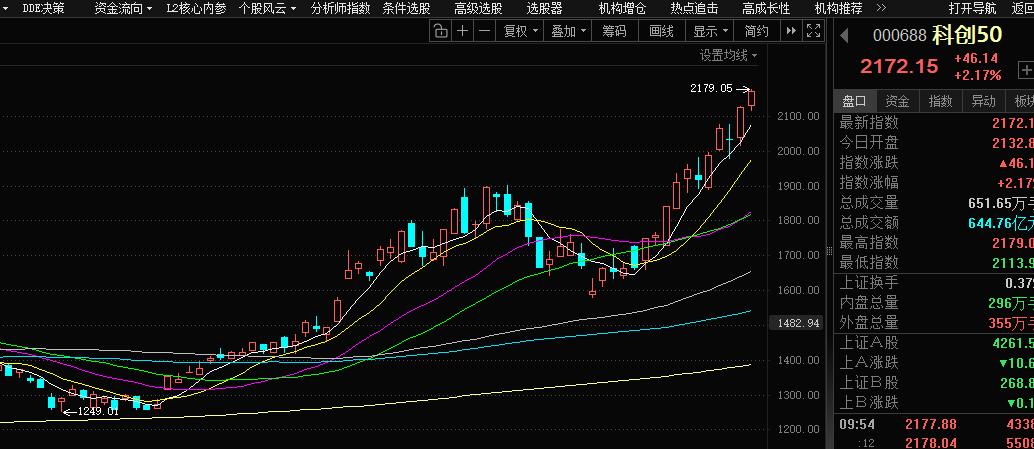Click the 科创50 index name
This screenshot has height=449, width=1034.
(967, 35)
